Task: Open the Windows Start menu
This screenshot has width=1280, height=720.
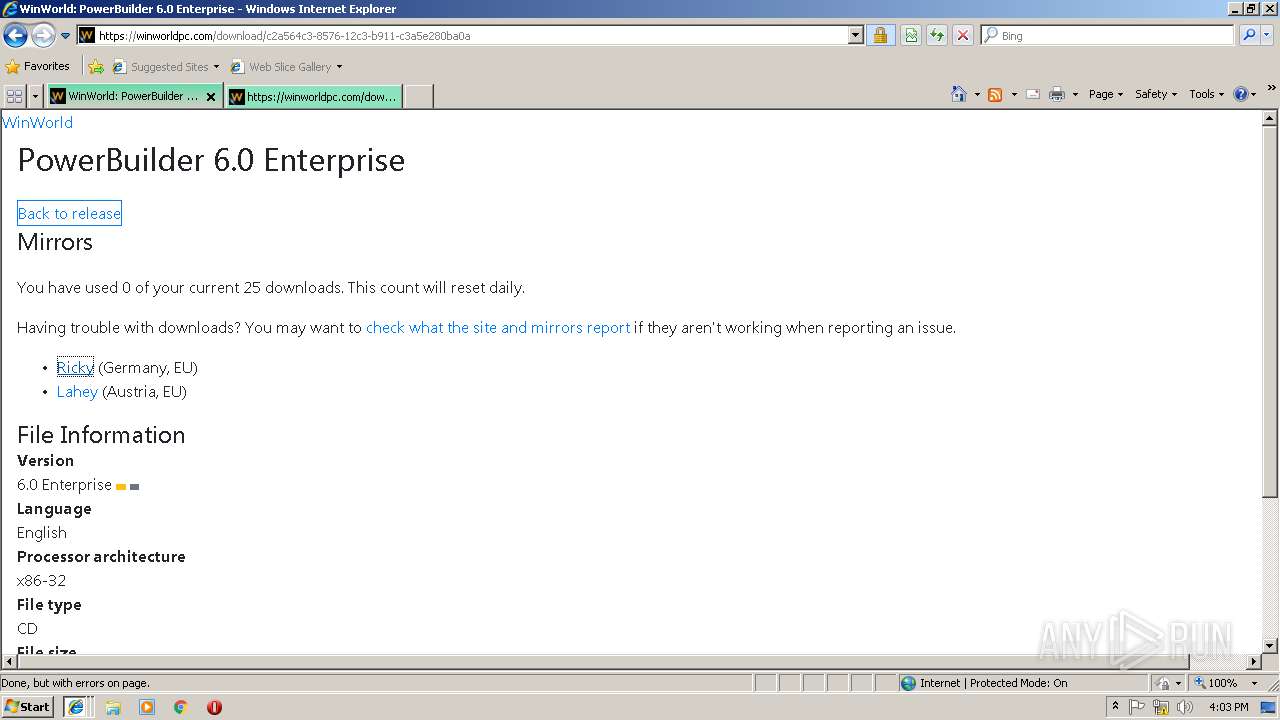Action: pos(27,706)
